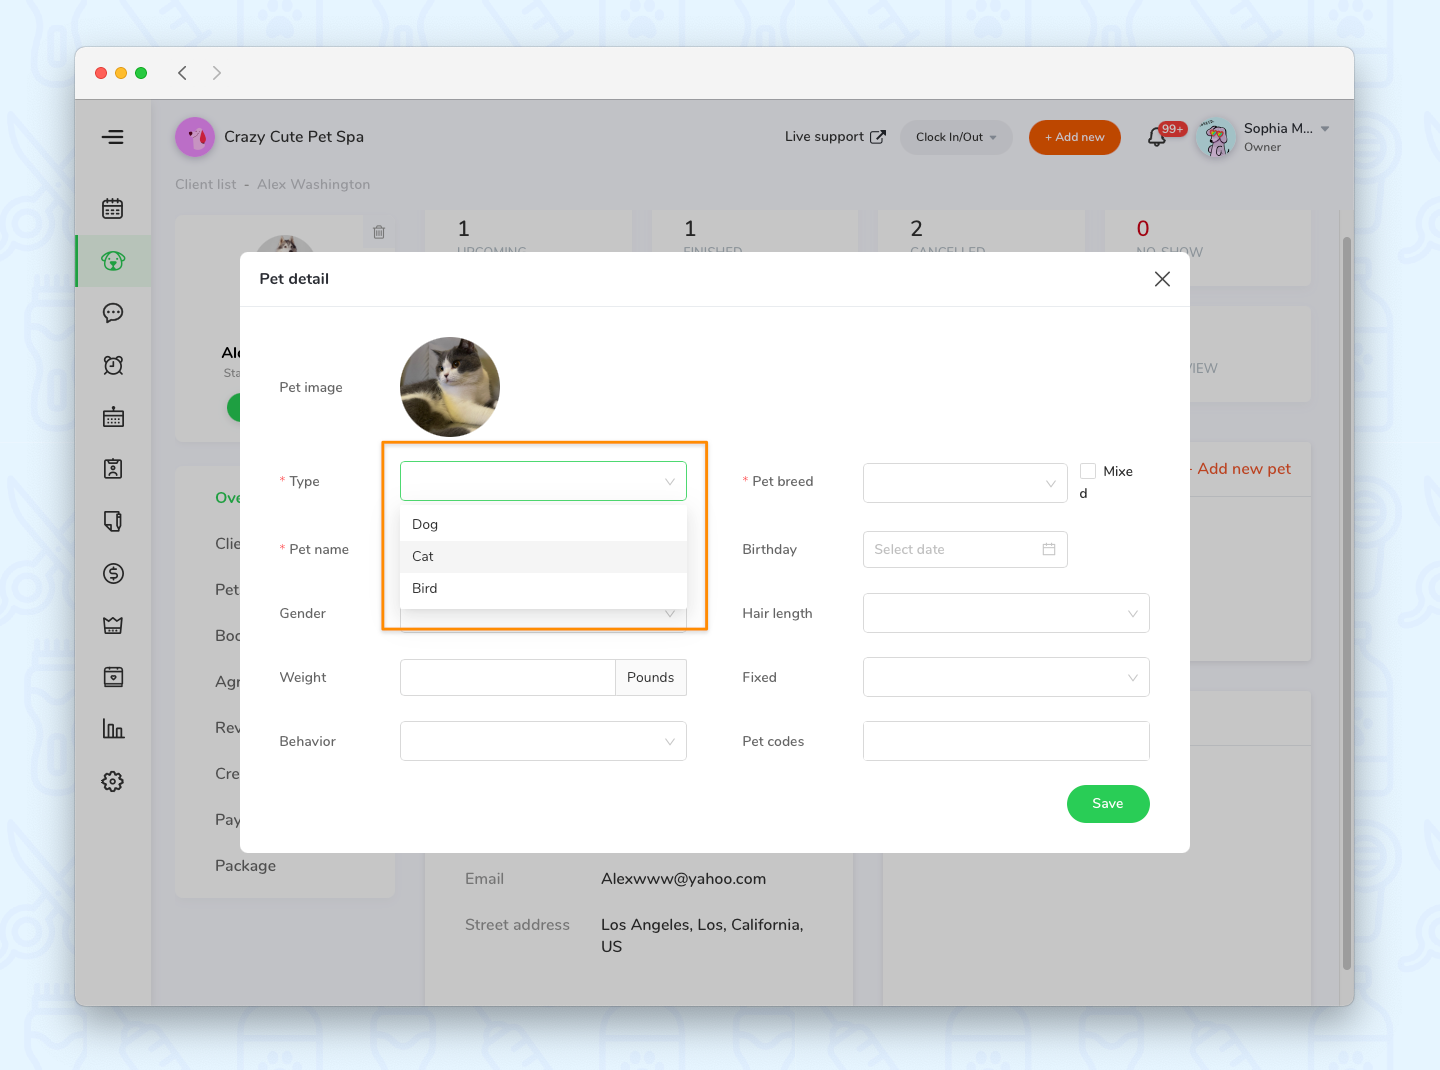The width and height of the screenshot is (1440, 1070).
Task: Click the Pounds weight unit button
Action: 651,677
